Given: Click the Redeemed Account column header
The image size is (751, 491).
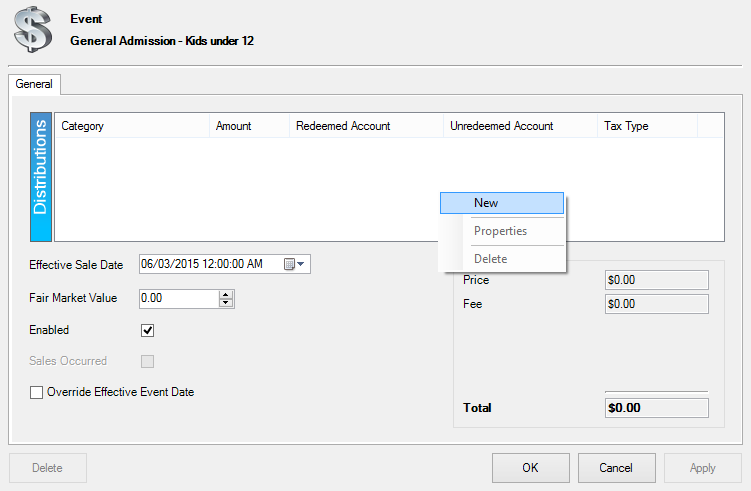Looking at the screenshot, I should click(366, 126).
